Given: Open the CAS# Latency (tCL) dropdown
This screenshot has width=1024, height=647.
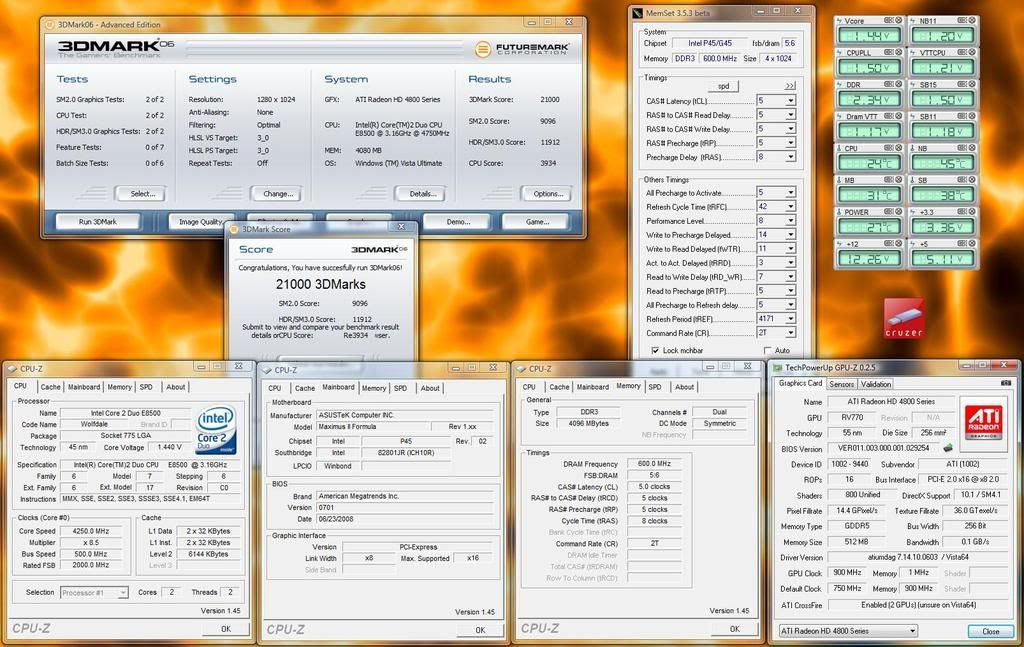Looking at the screenshot, I should coord(791,101).
